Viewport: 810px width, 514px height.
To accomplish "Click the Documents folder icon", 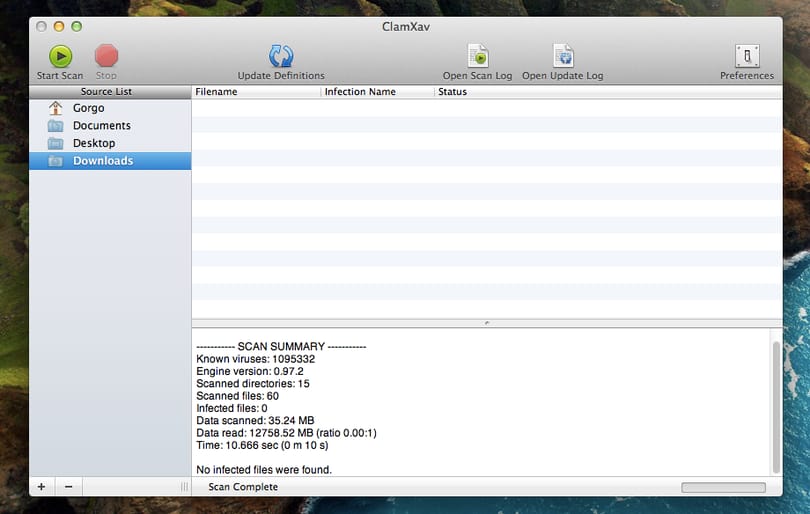I will 55,126.
